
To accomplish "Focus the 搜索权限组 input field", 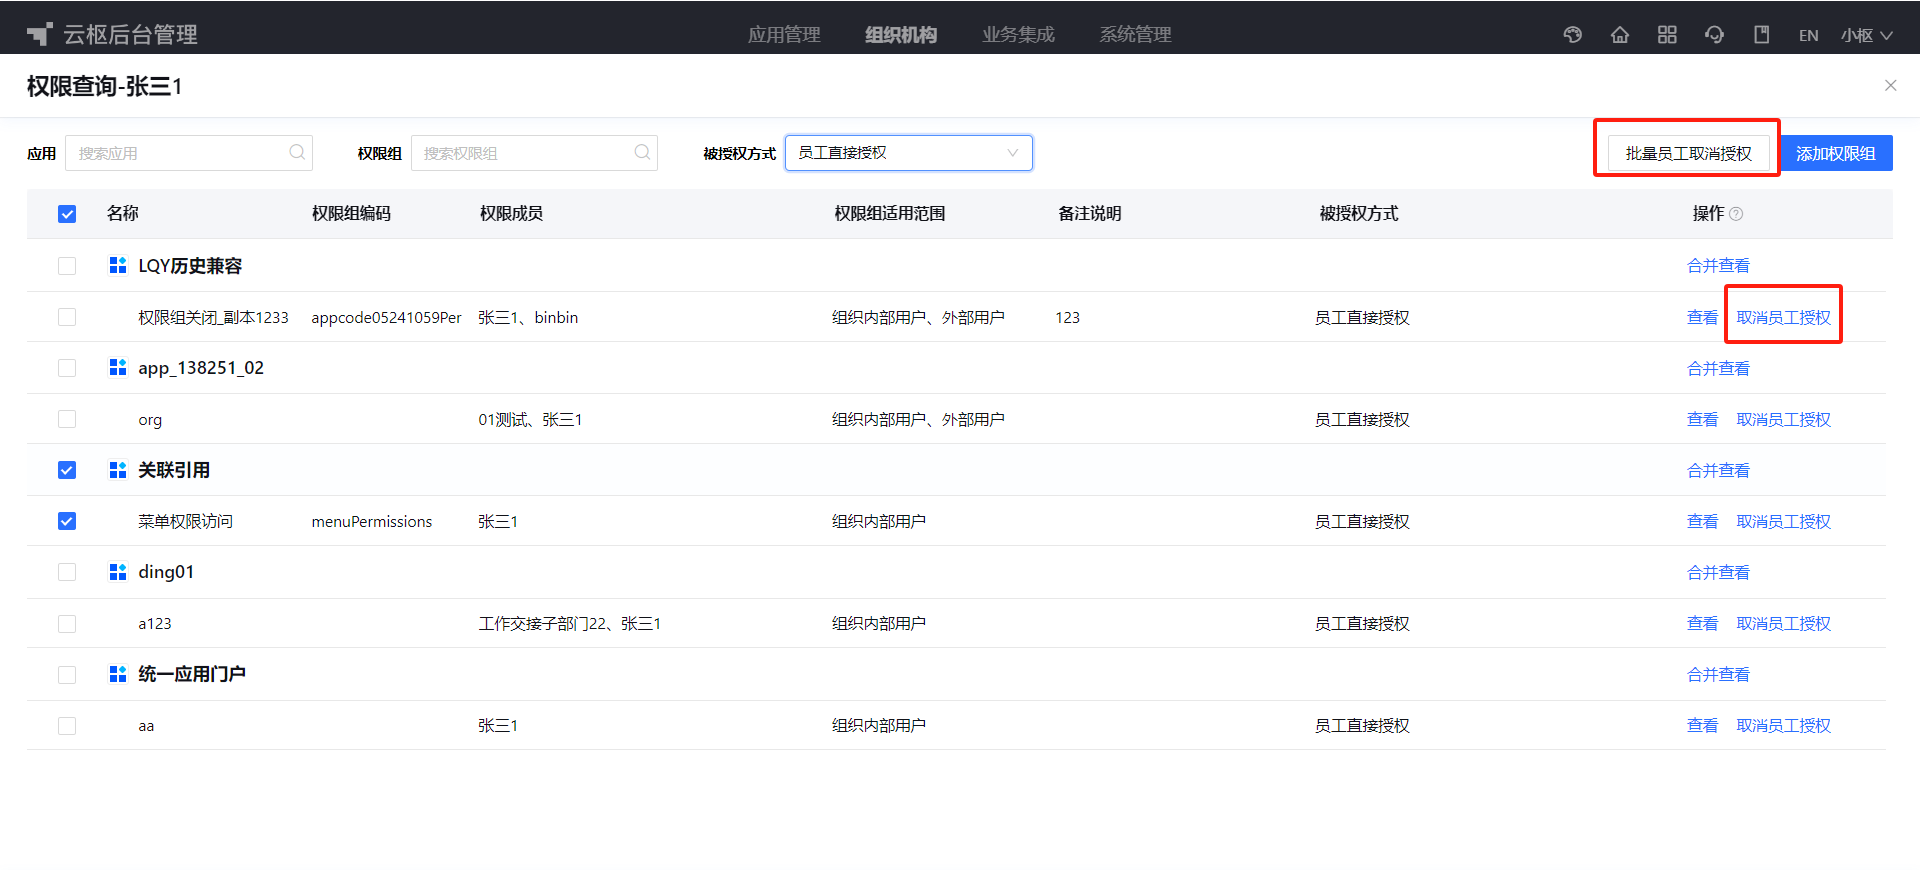I will pyautogui.click(x=534, y=153).
